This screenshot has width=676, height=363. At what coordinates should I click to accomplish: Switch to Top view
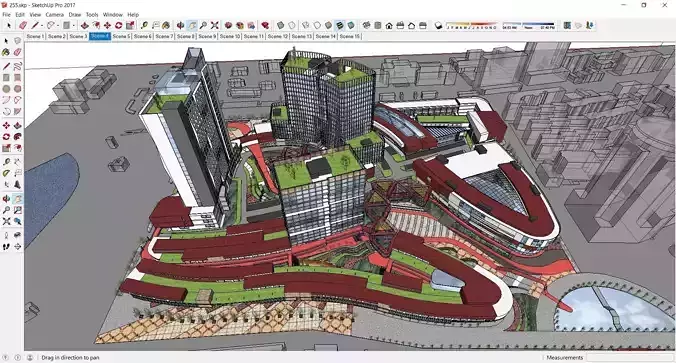pyautogui.click(x=378, y=25)
